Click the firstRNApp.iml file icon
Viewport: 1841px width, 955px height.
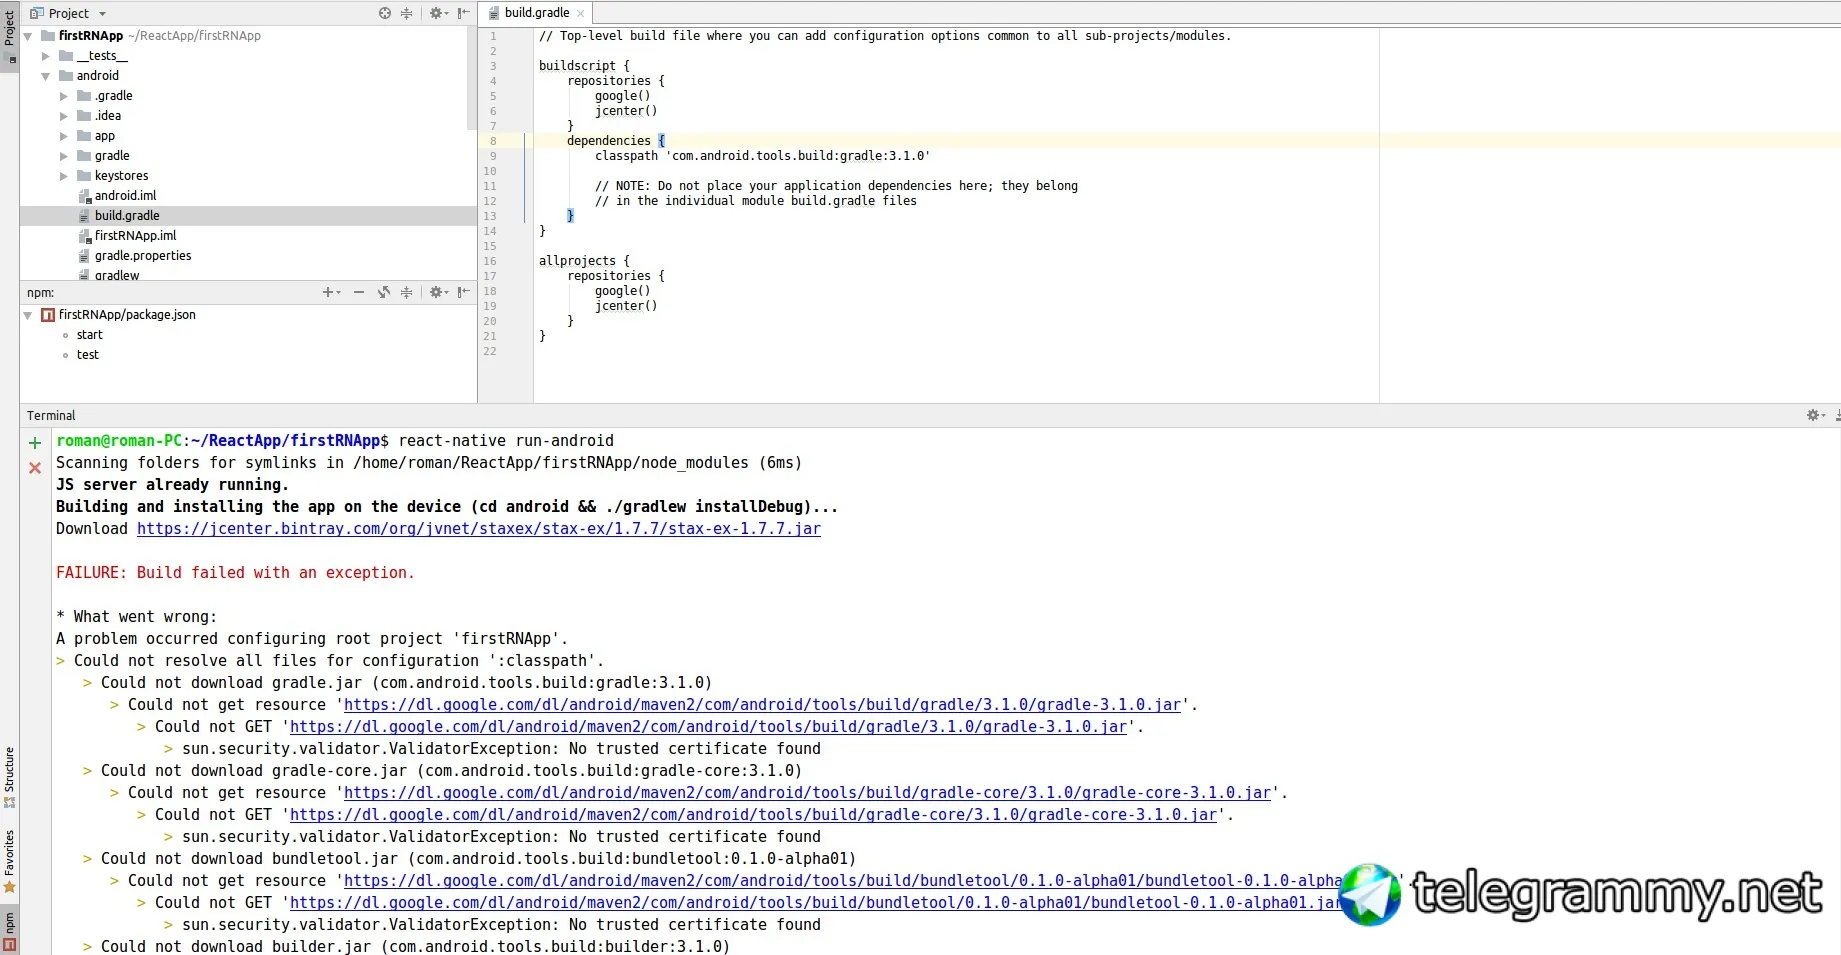coord(85,236)
